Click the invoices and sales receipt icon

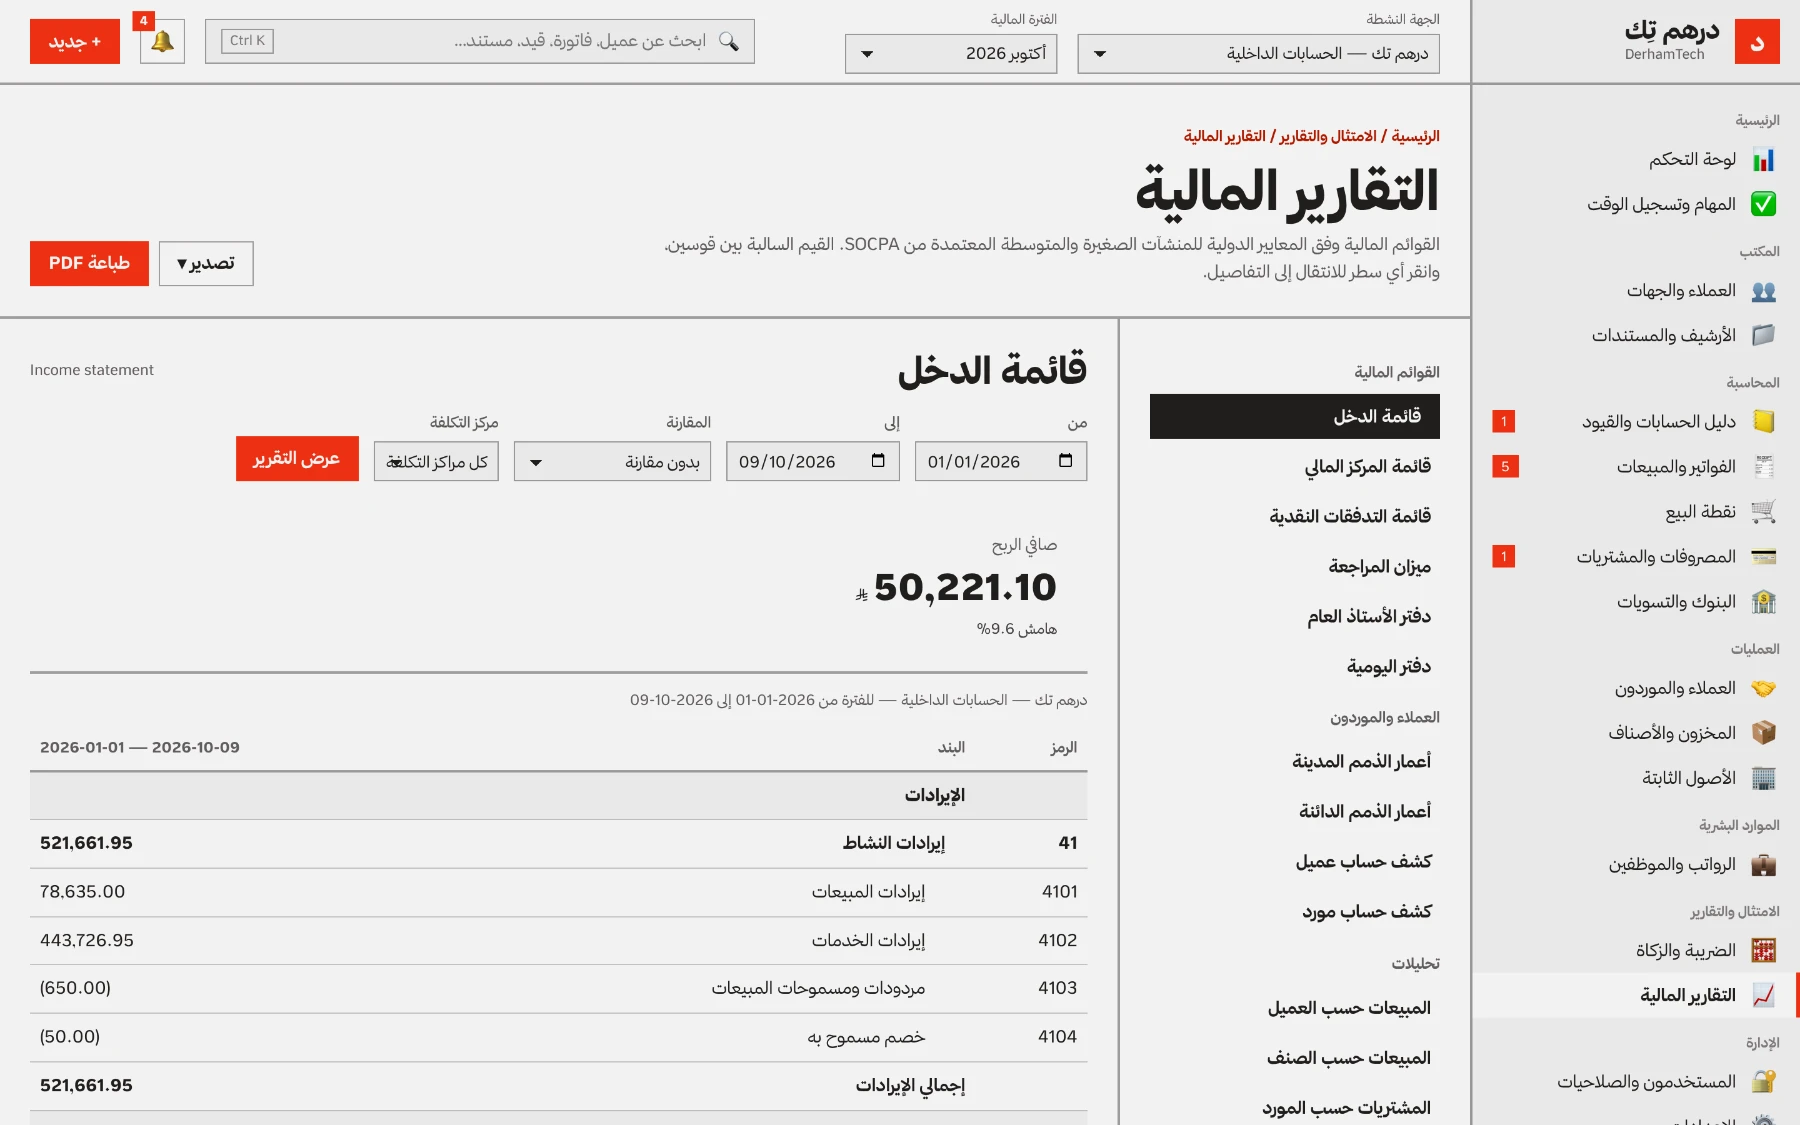click(x=1763, y=467)
